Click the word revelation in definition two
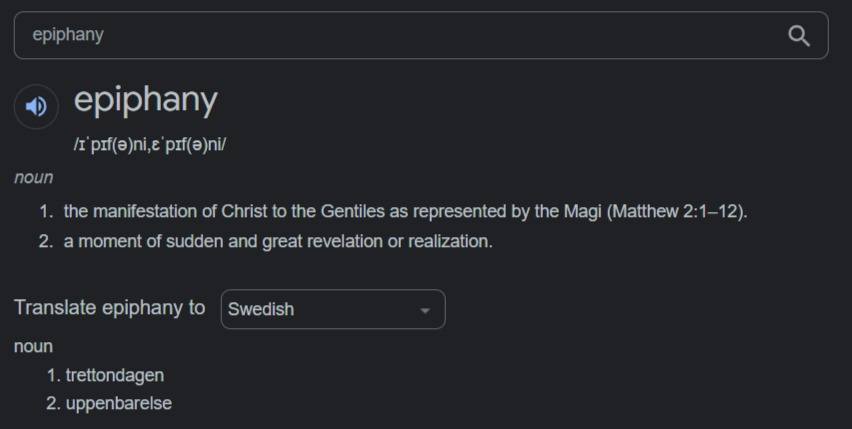This screenshot has height=429, width=852. coord(340,242)
